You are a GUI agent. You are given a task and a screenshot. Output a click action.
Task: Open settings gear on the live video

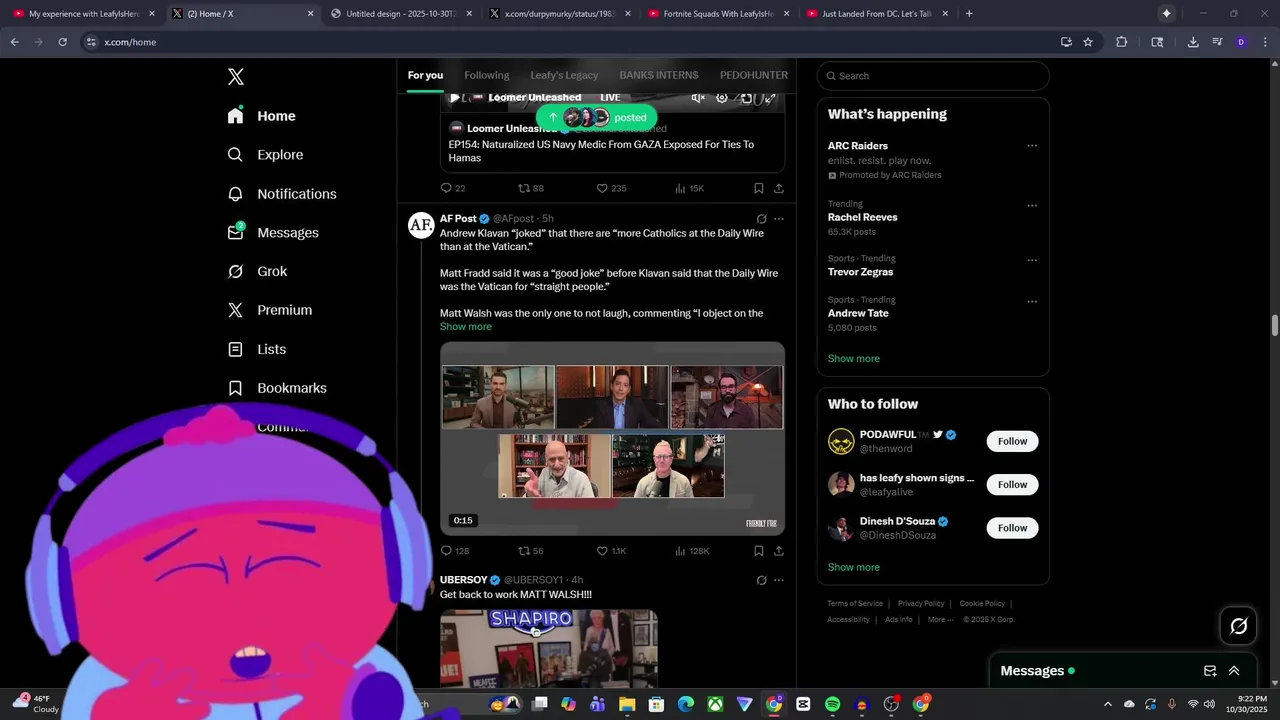point(722,98)
